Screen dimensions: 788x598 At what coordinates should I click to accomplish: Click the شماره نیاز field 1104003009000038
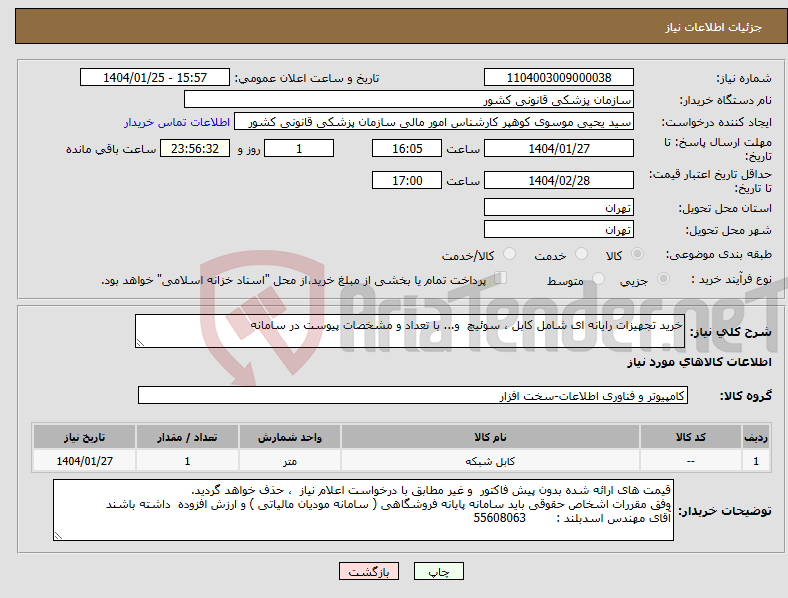(x=559, y=78)
